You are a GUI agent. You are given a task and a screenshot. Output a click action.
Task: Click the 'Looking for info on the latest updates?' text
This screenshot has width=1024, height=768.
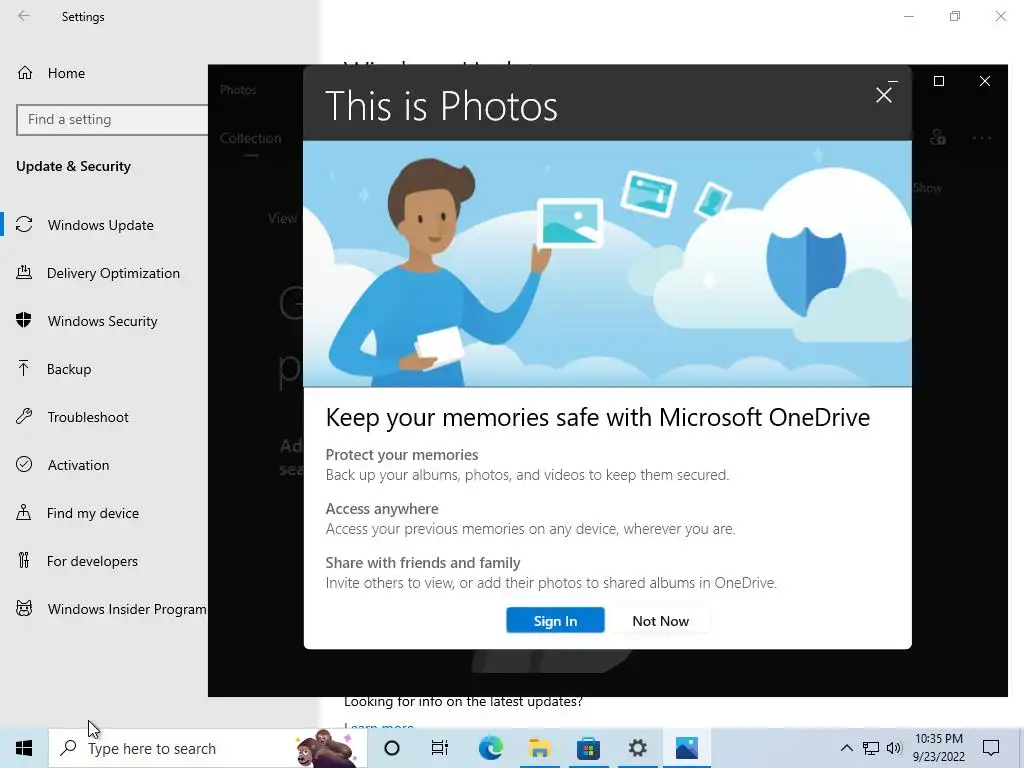pyautogui.click(x=463, y=702)
